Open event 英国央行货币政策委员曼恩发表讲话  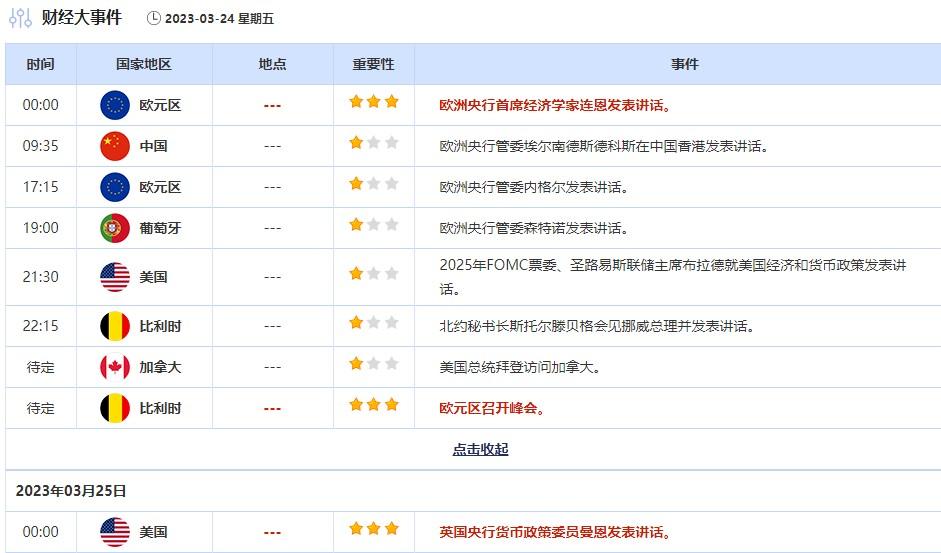pyautogui.click(x=555, y=532)
